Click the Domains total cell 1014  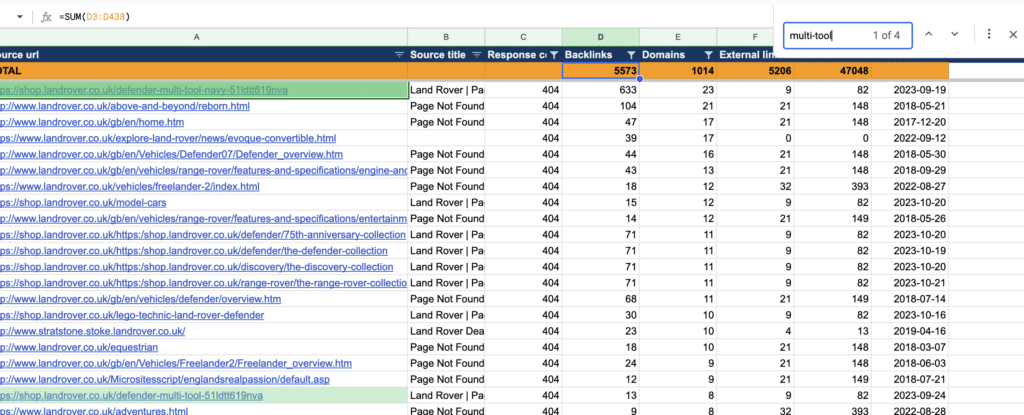(x=677, y=71)
